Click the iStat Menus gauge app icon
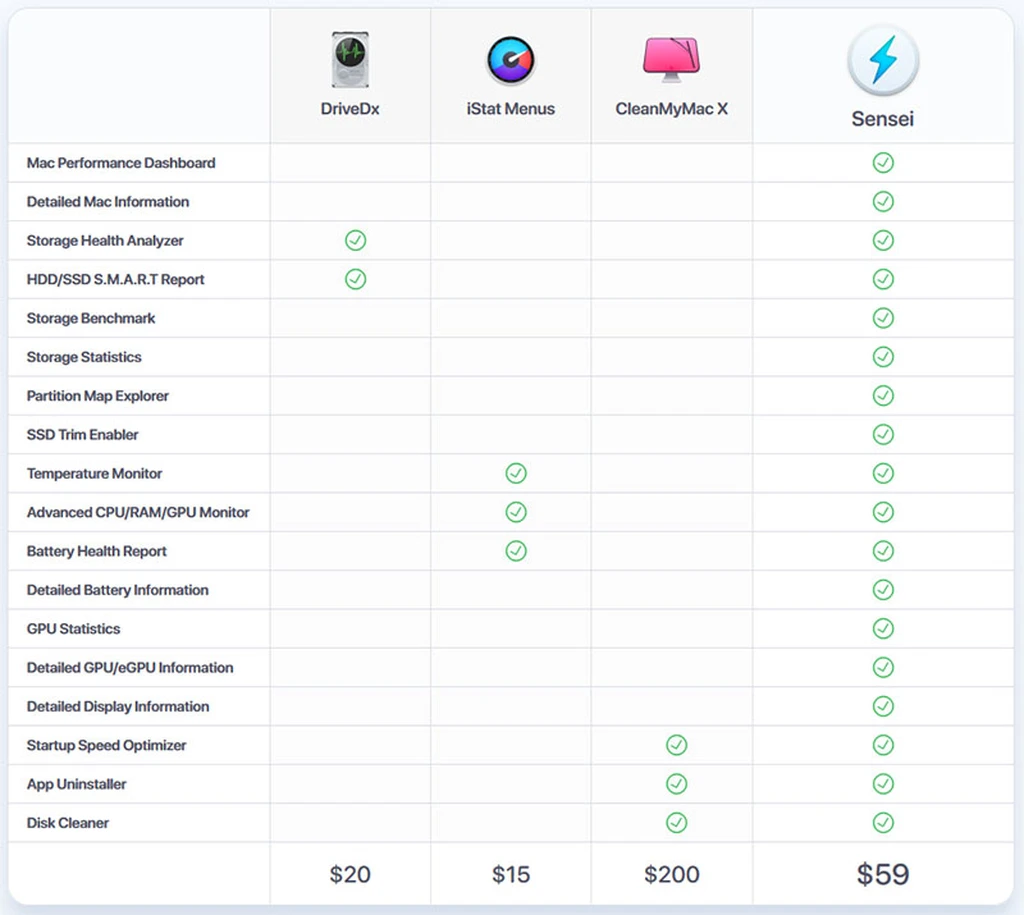Image resolution: width=1024 pixels, height=915 pixels. [511, 60]
